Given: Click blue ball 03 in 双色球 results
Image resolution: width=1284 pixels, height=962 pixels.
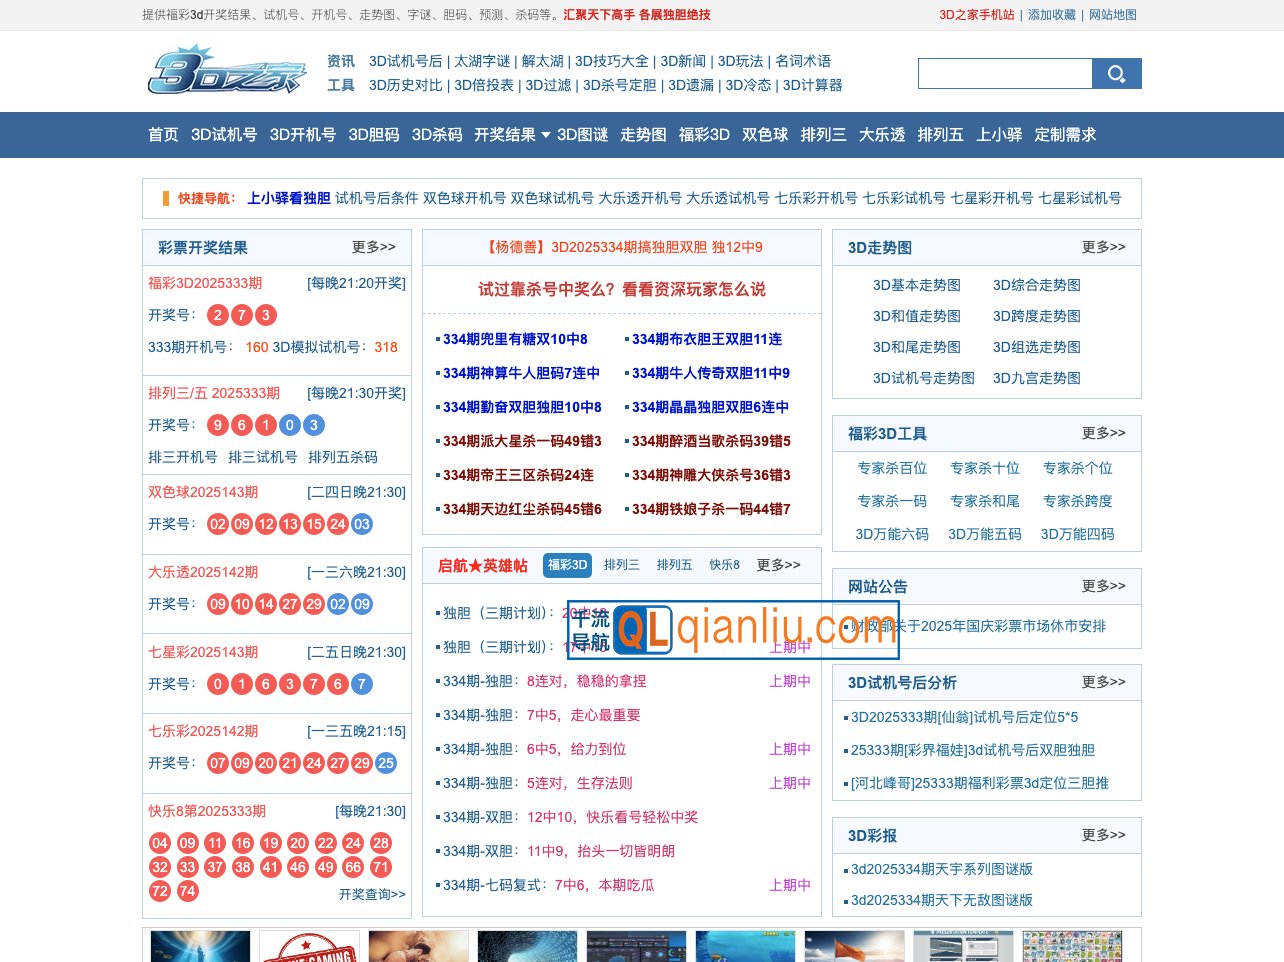Looking at the screenshot, I should pyautogui.click(x=362, y=524).
